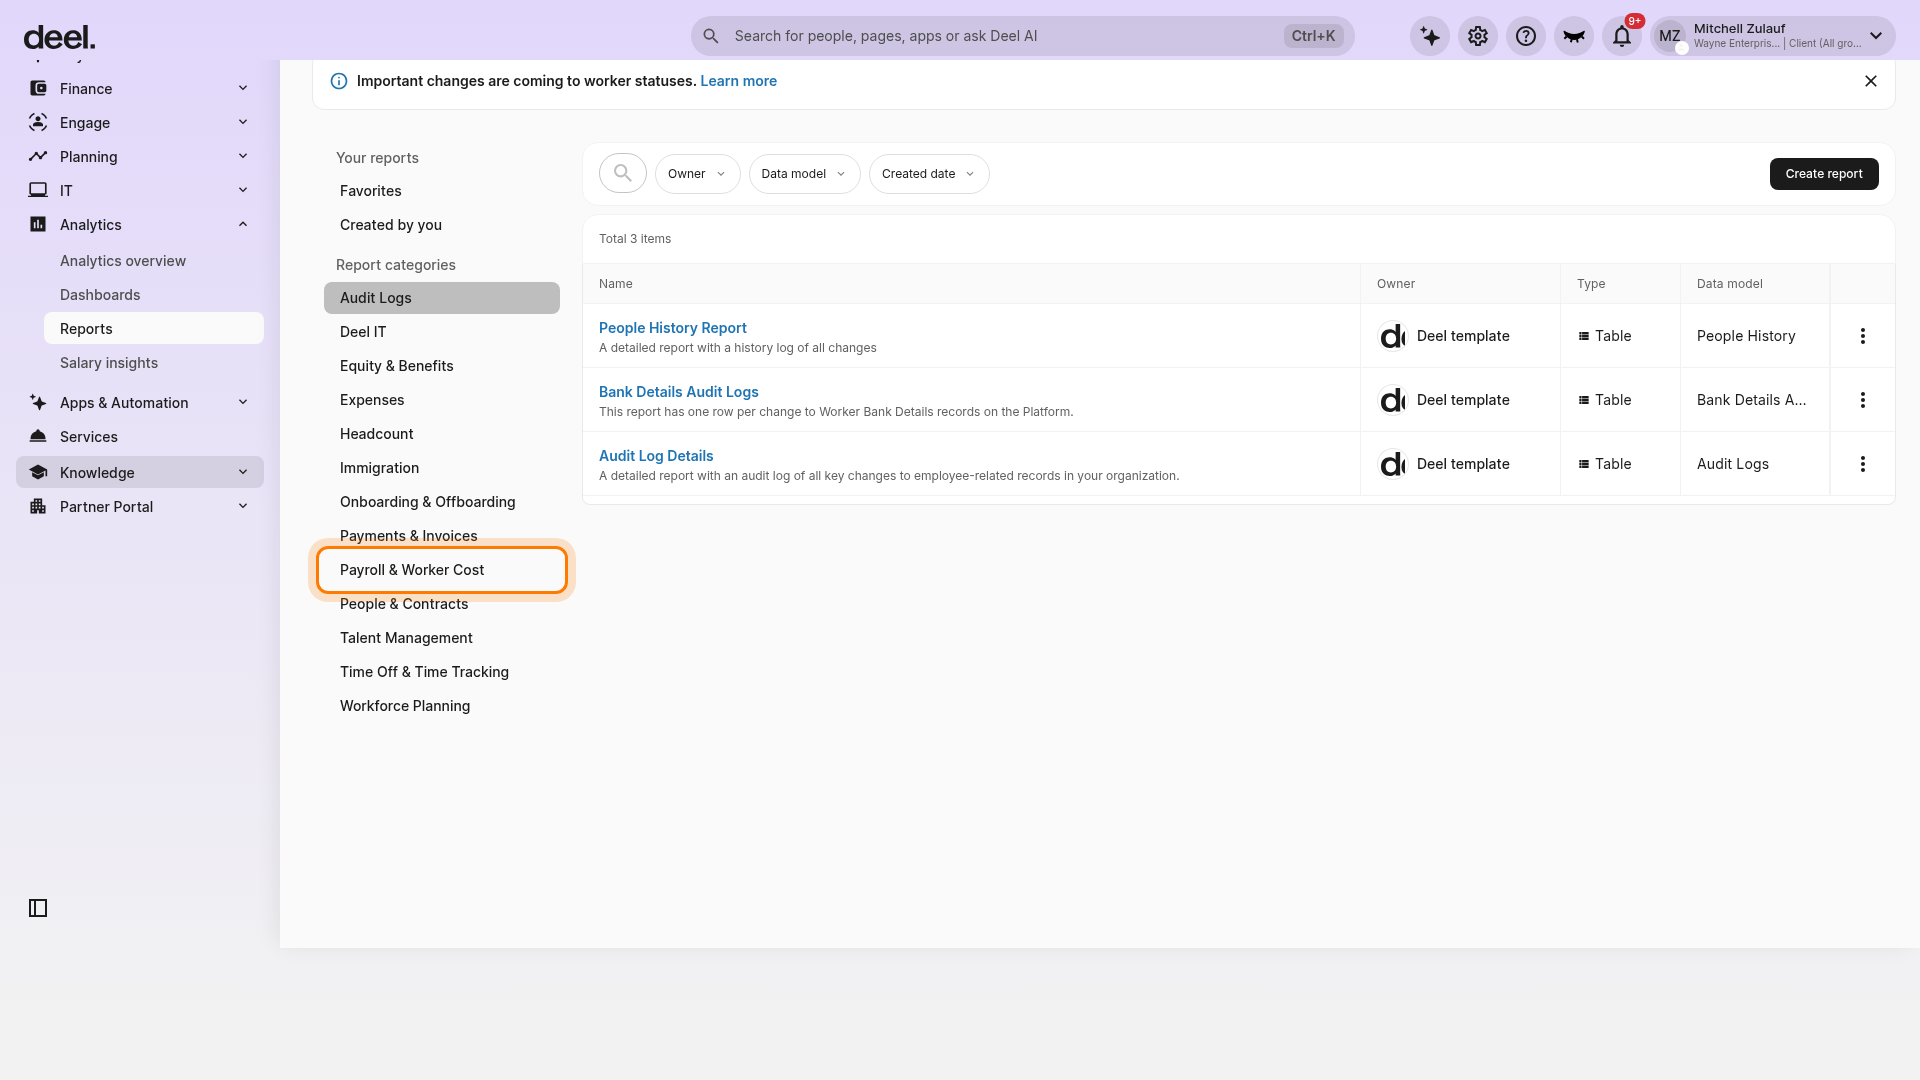Click the Partner Portal building icon
Image resolution: width=1920 pixels, height=1080 pixels.
tap(38, 506)
